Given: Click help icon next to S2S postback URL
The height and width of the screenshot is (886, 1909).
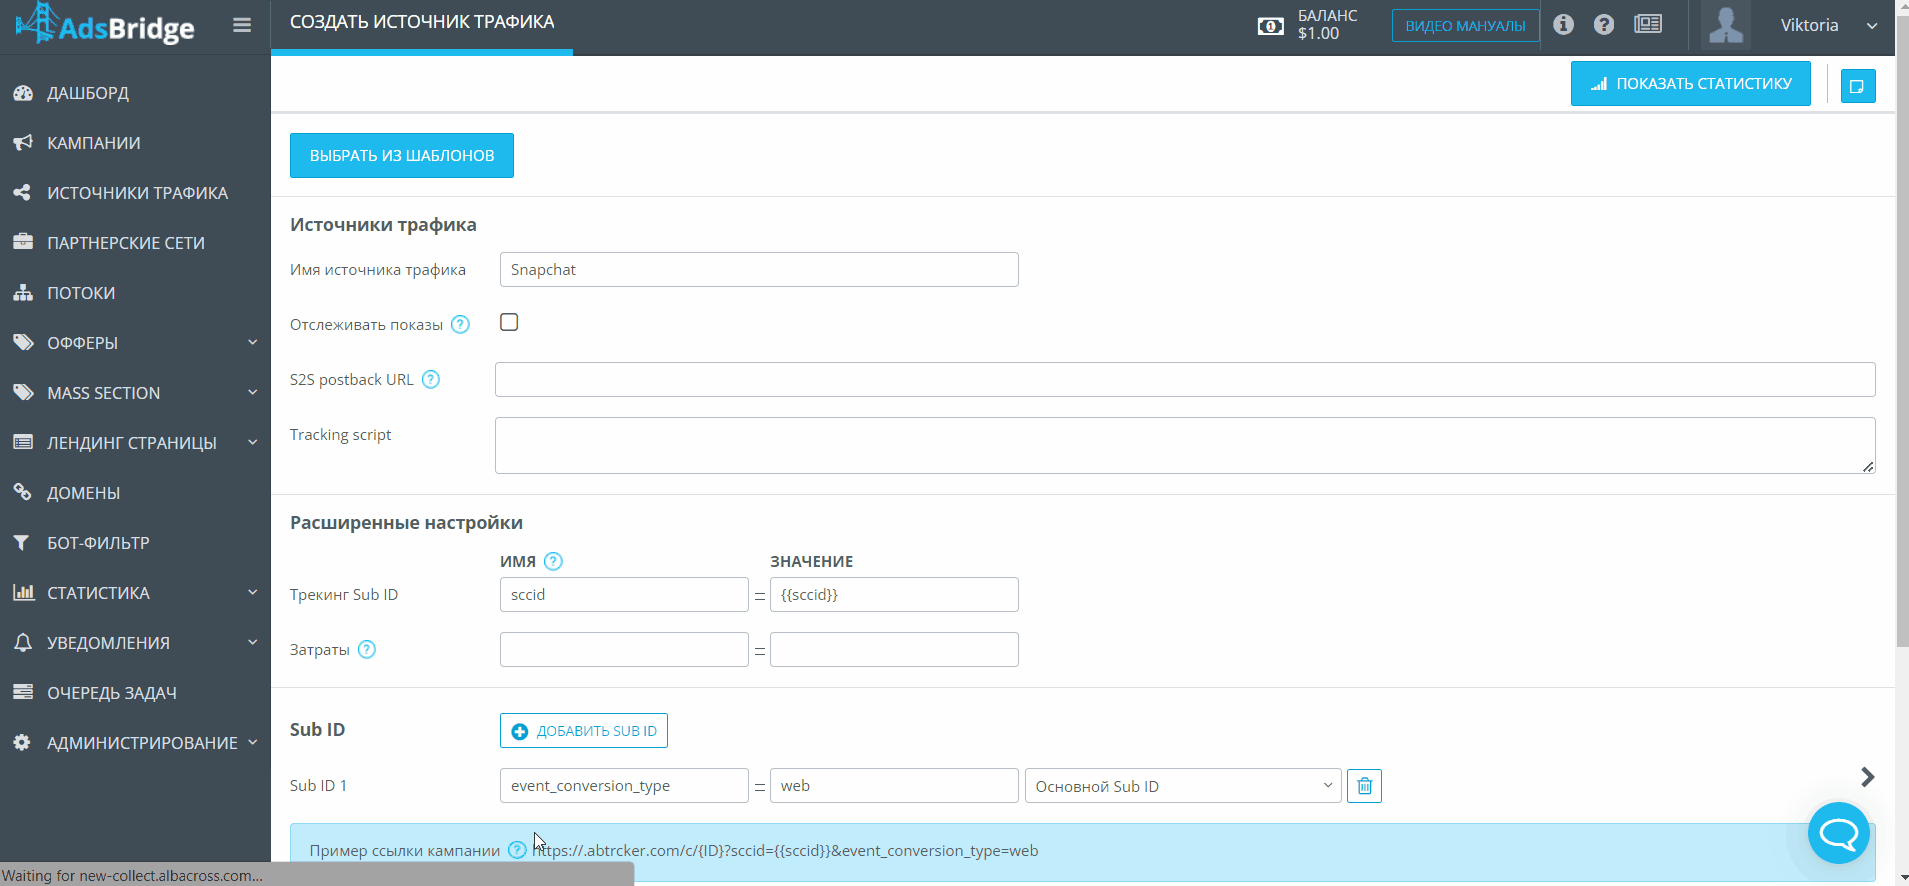Looking at the screenshot, I should coord(431,379).
